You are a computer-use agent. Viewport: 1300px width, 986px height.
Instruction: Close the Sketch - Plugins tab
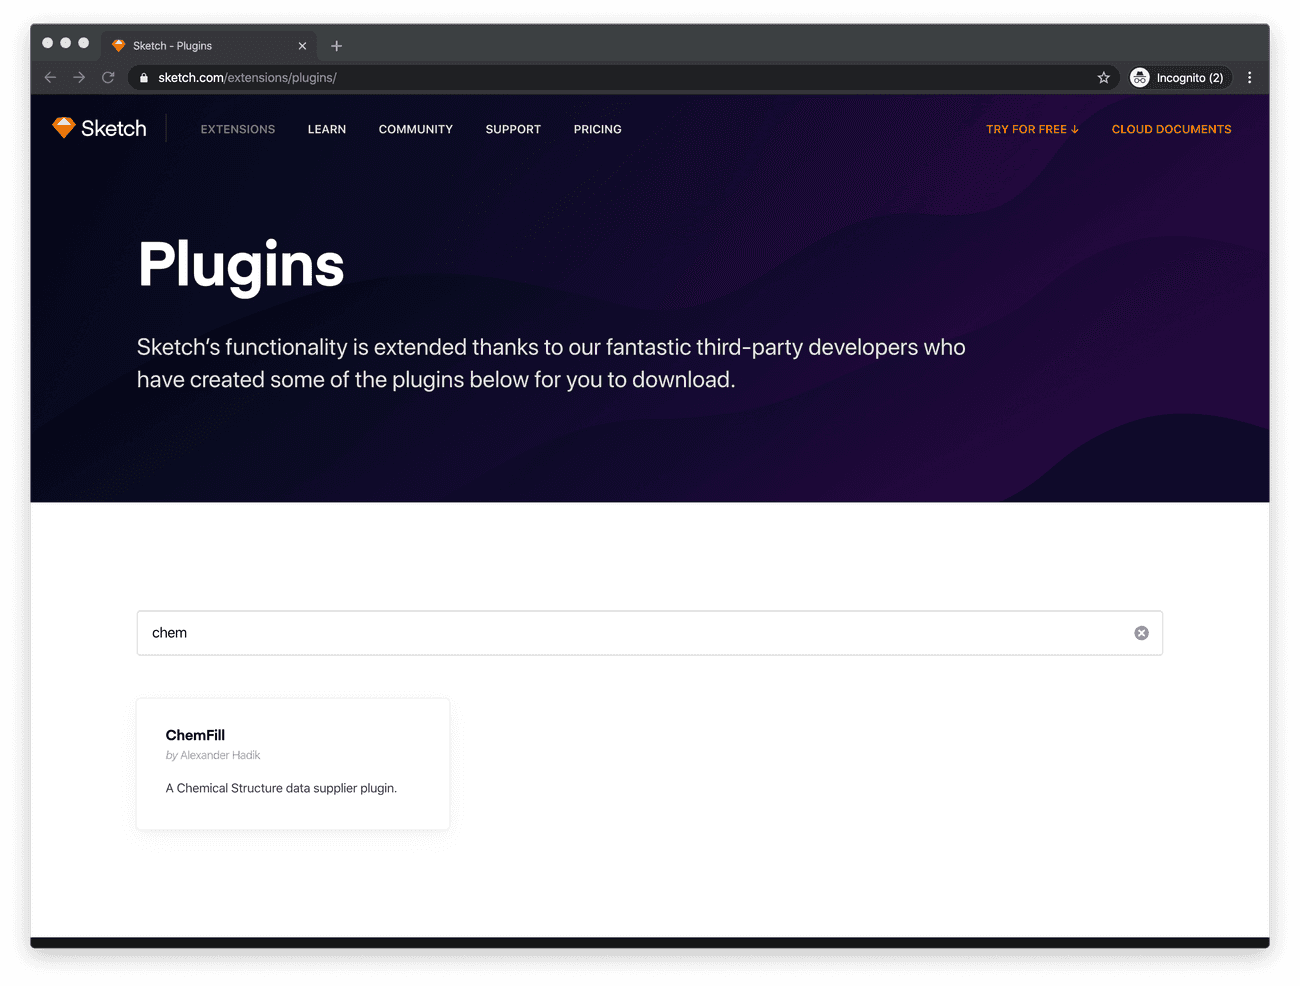click(x=302, y=46)
